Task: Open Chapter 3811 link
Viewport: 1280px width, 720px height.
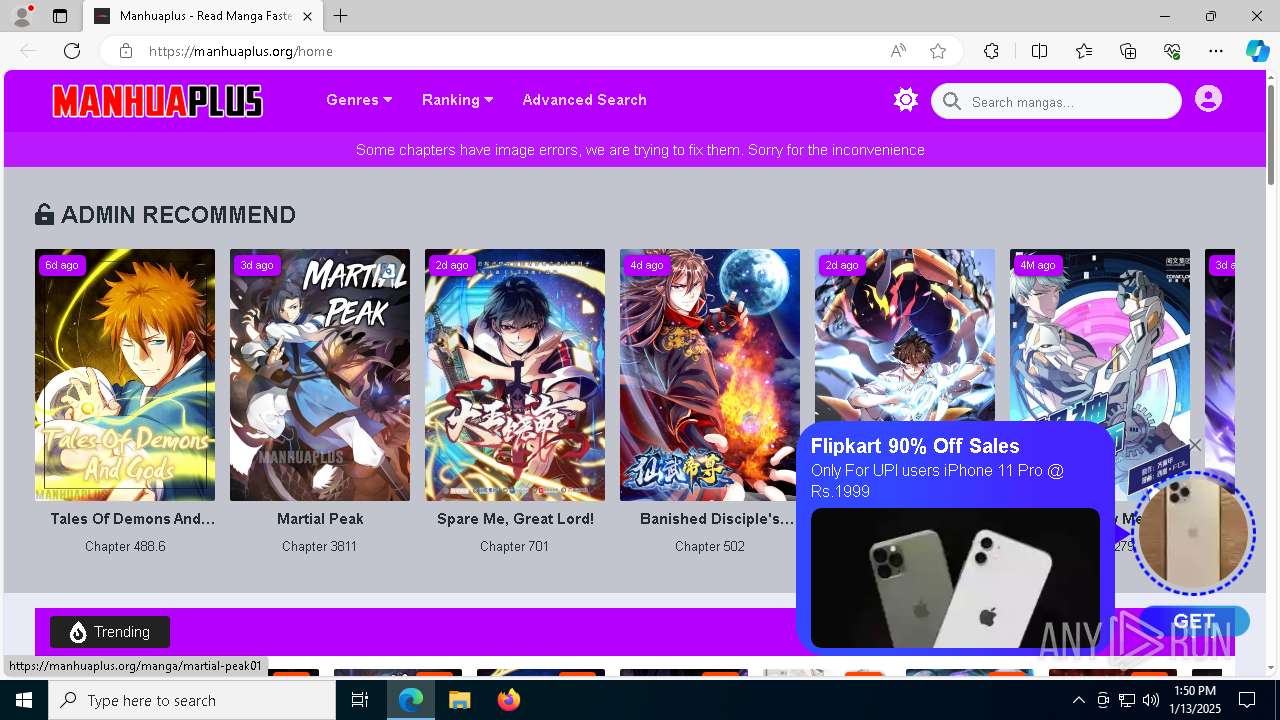Action: click(319, 547)
